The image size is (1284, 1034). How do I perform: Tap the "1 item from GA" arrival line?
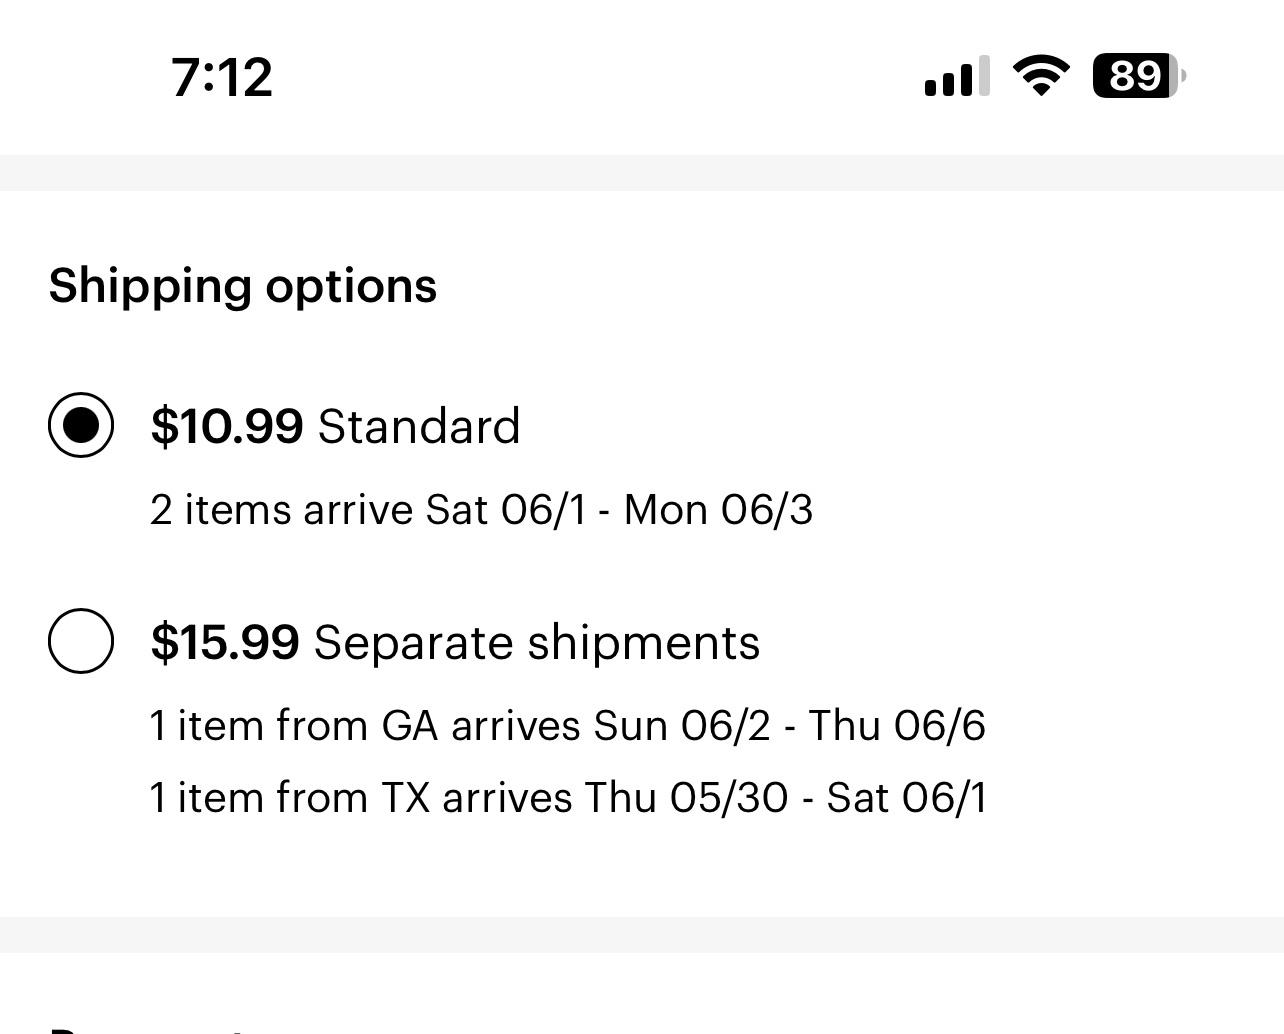pyautogui.click(x=294, y=725)
